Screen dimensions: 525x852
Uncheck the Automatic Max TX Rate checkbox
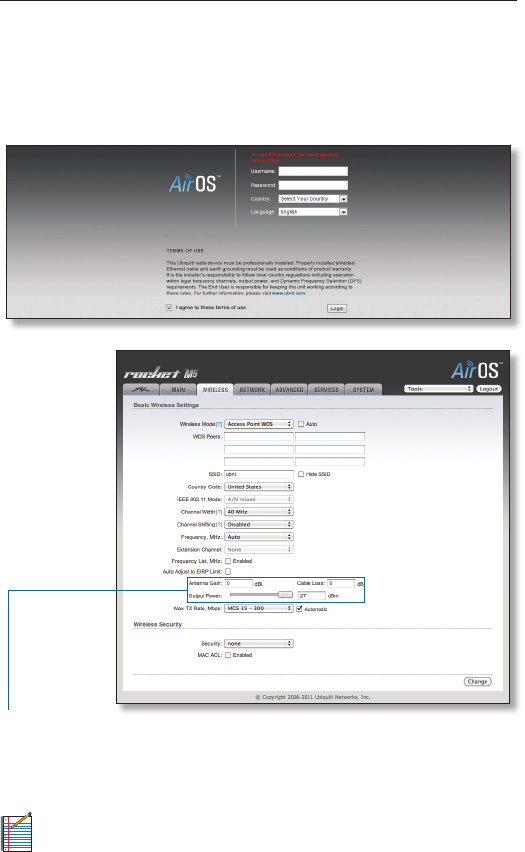click(x=299, y=609)
